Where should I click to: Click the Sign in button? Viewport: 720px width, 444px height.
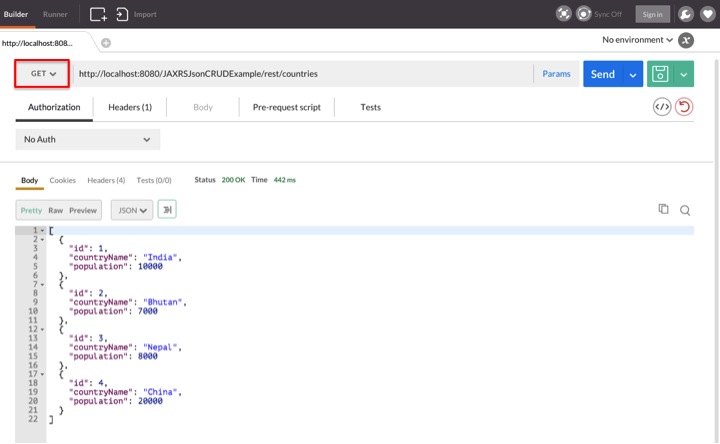pos(652,14)
